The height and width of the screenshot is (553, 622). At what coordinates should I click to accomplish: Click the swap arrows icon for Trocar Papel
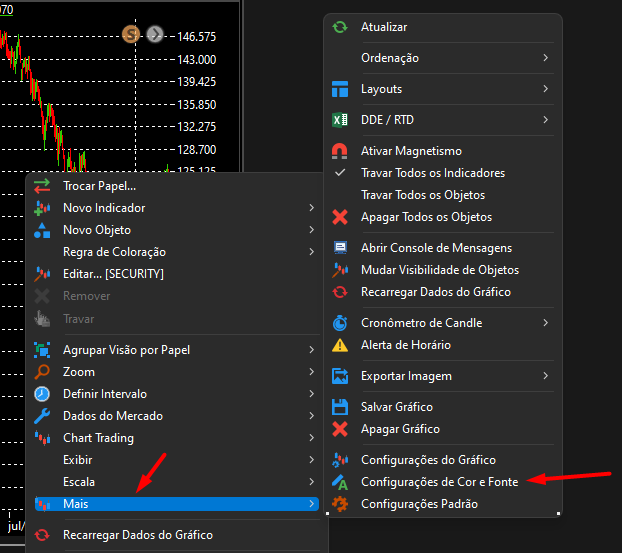click(42, 186)
